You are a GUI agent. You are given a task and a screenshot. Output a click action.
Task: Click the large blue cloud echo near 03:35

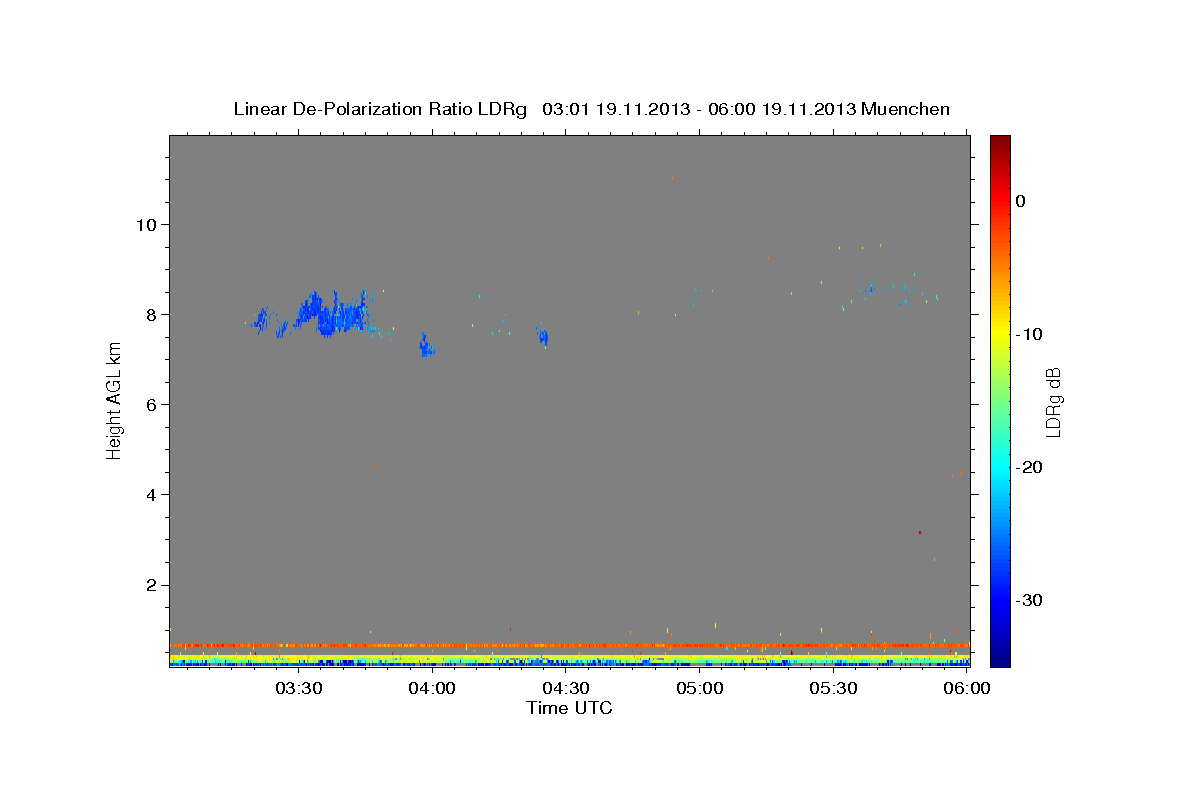[330, 314]
